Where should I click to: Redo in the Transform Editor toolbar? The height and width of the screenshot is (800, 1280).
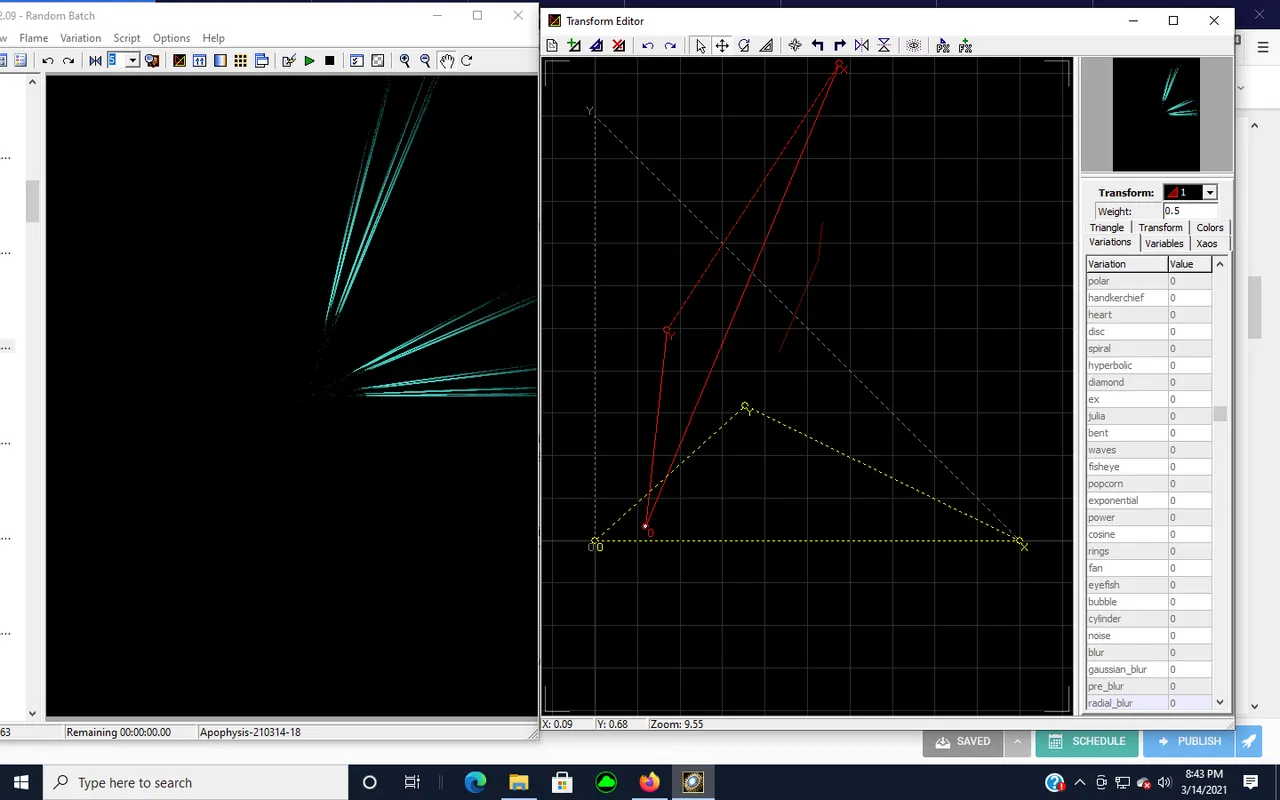(x=670, y=46)
